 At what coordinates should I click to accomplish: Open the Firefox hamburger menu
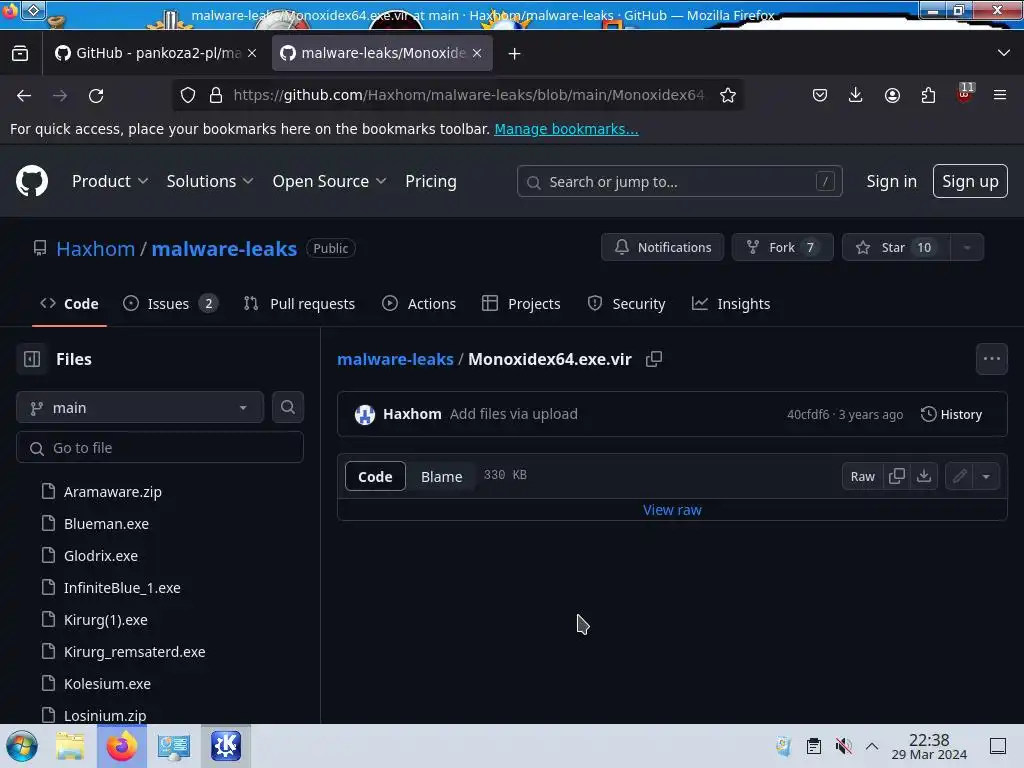[1000, 95]
